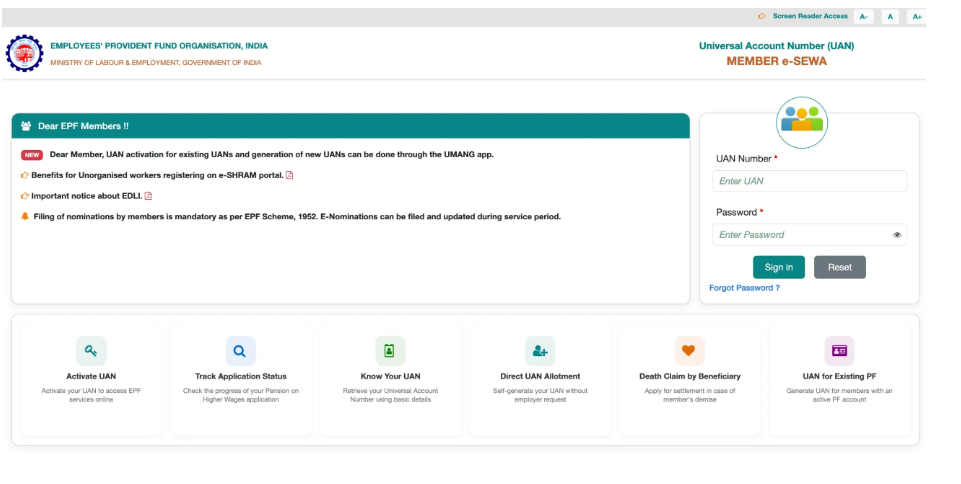Click the Sign in button
This screenshot has width=961, height=484.
click(x=779, y=267)
